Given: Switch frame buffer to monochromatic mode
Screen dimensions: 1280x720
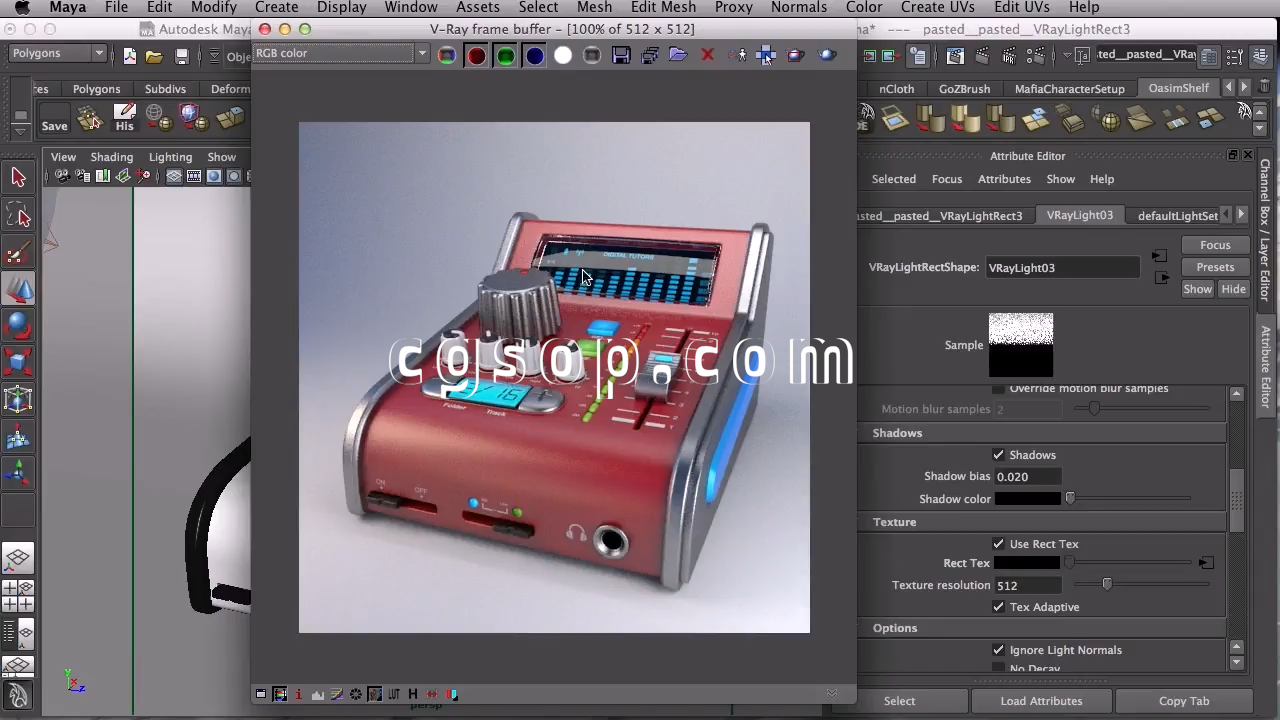Looking at the screenshot, I should [x=592, y=55].
